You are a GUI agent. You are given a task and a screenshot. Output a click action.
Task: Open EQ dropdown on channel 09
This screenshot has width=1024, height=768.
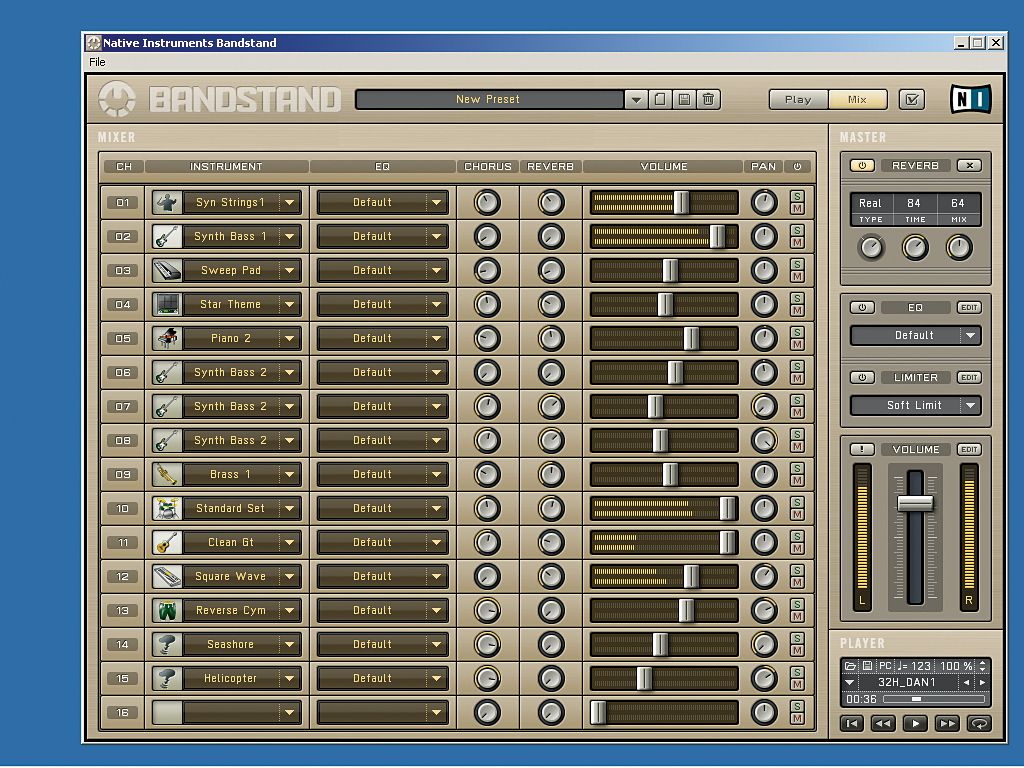pos(436,474)
